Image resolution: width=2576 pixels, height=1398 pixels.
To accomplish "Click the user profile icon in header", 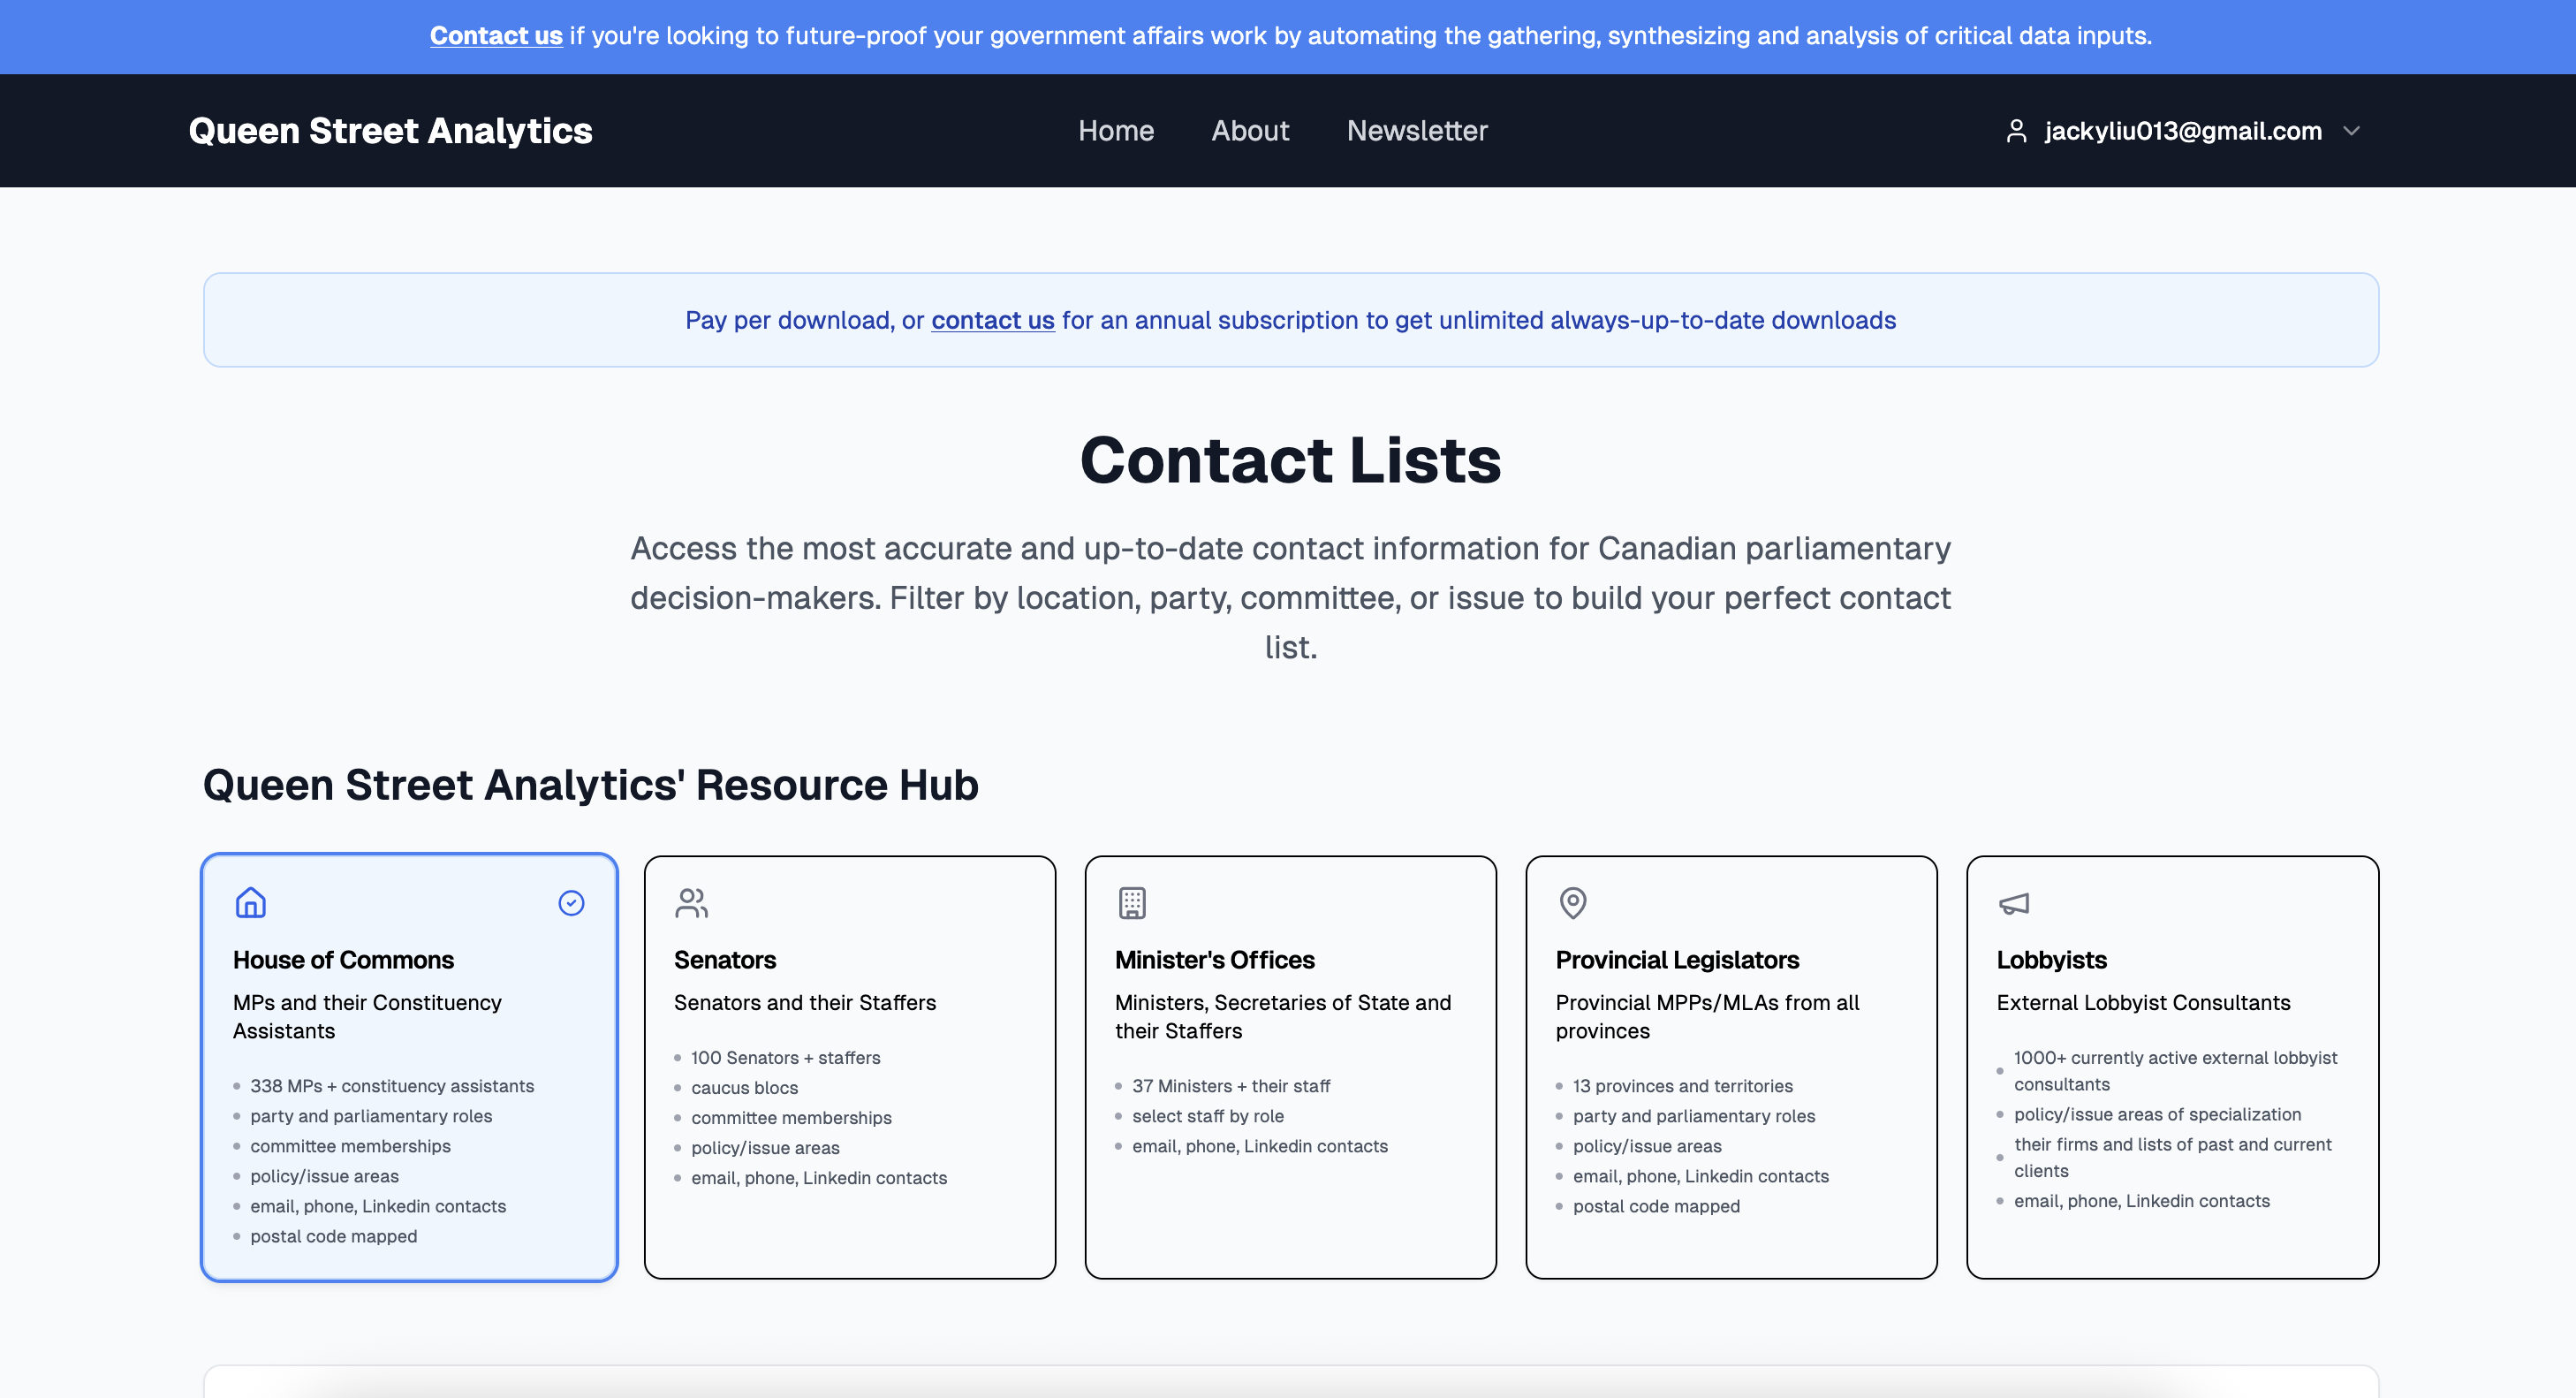I will 2016,131.
